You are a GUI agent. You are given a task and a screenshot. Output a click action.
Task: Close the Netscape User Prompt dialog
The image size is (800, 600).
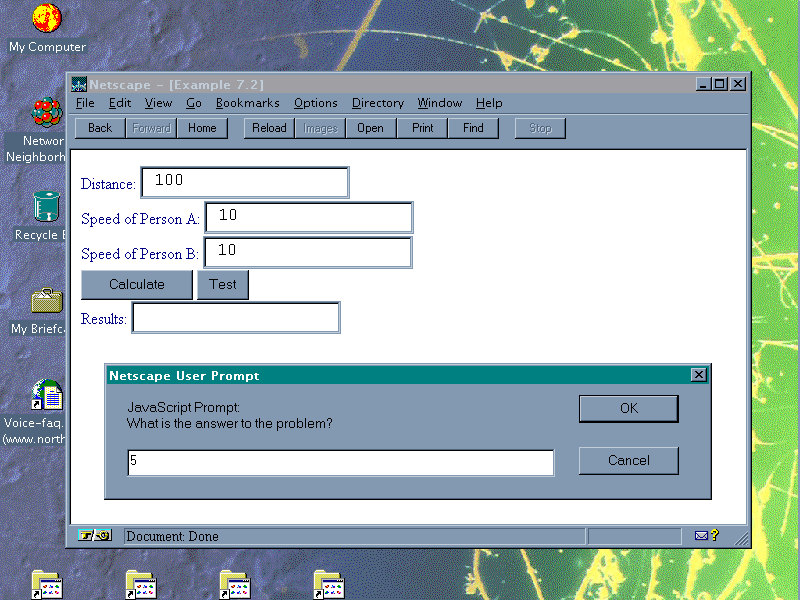click(x=698, y=375)
